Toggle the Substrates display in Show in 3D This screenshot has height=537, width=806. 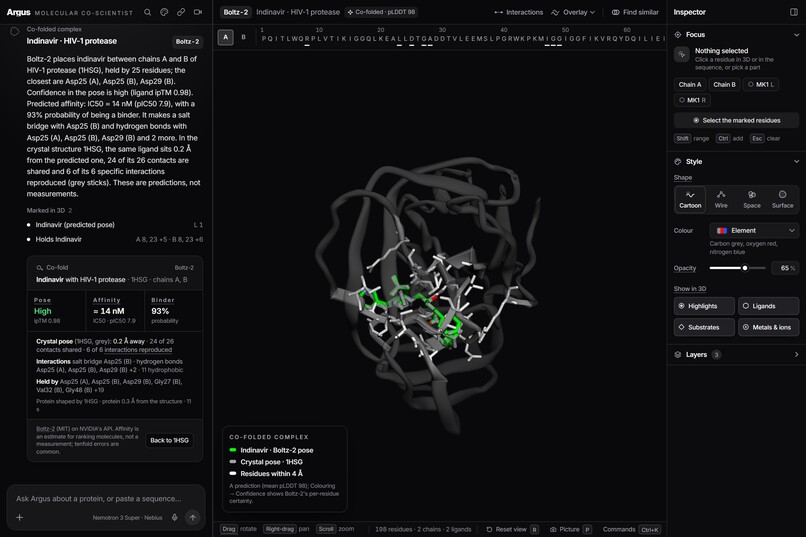[704, 327]
